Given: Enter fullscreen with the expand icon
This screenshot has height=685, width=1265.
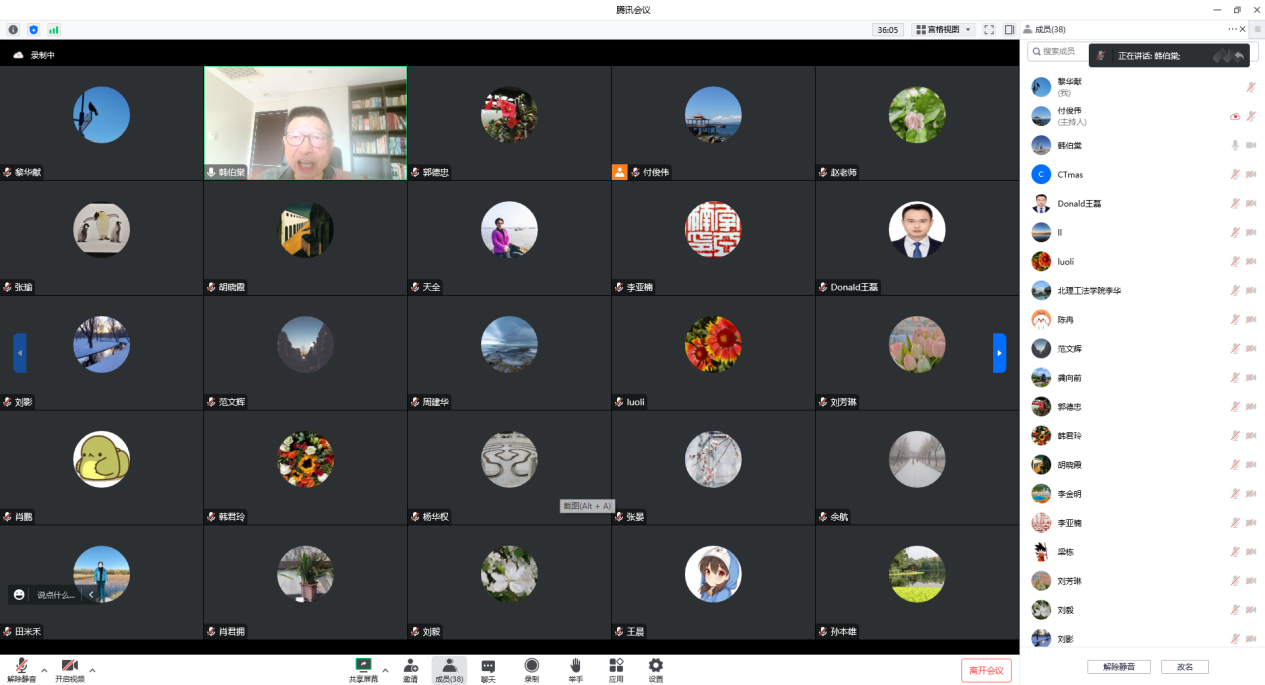Looking at the screenshot, I should (989, 30).
